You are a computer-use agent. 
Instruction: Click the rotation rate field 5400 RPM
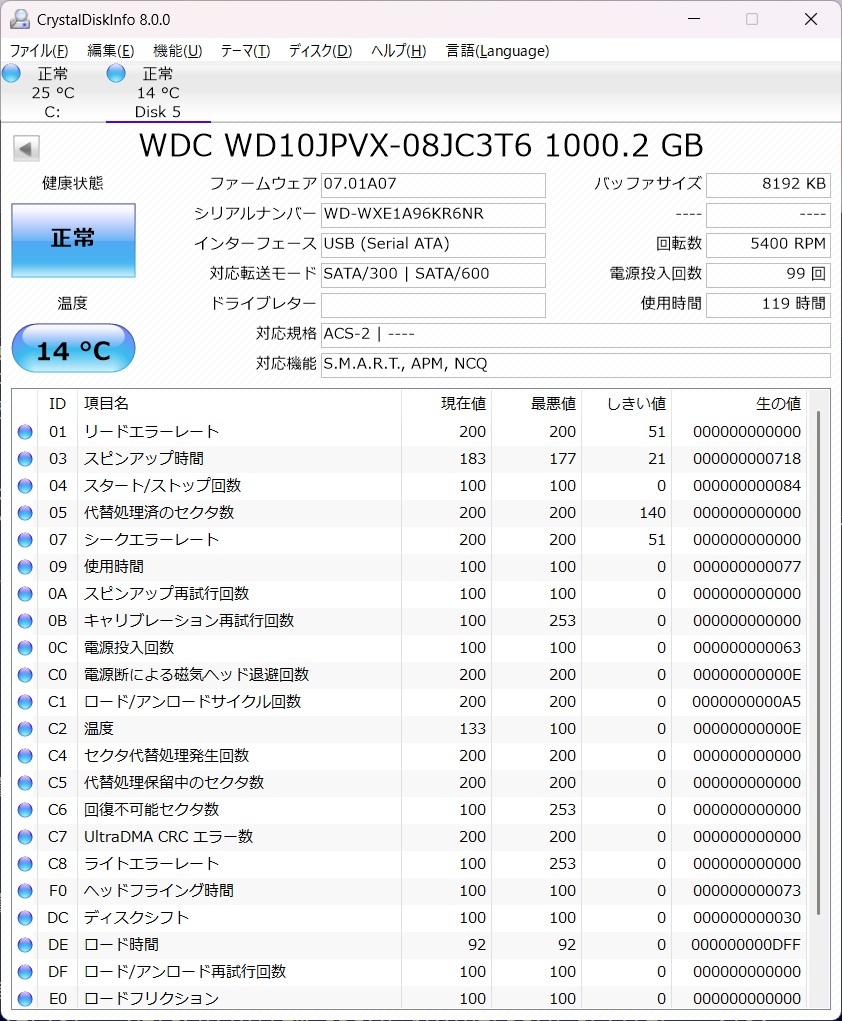(x=768, y=244)
